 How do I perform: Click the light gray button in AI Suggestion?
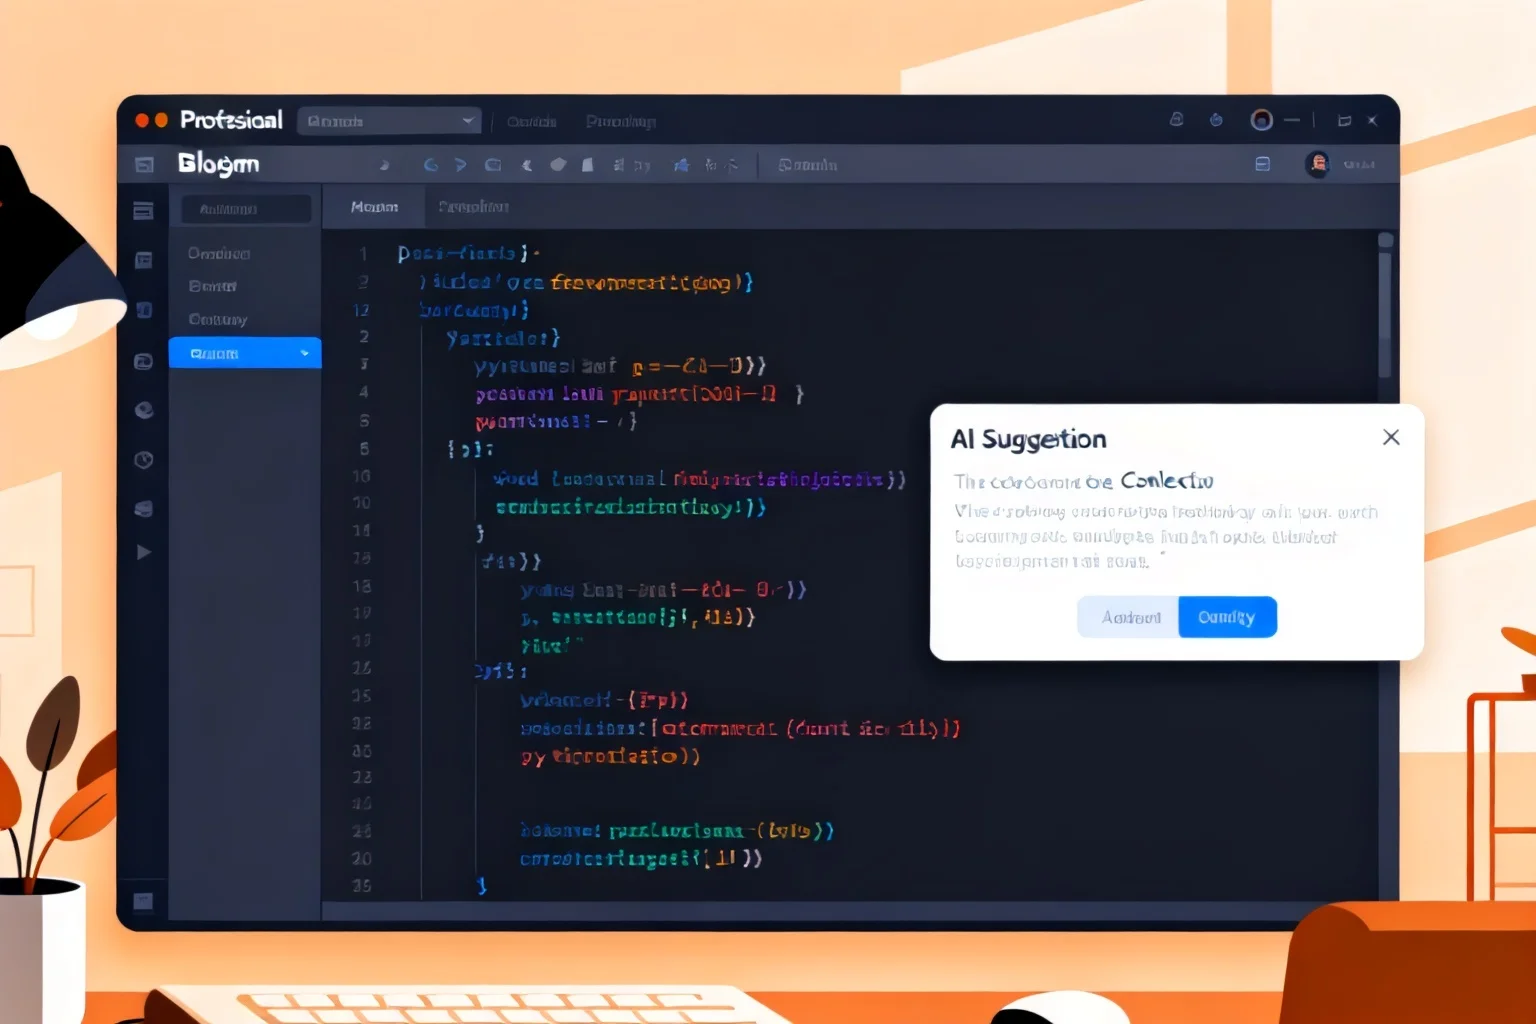(1129, 617)
